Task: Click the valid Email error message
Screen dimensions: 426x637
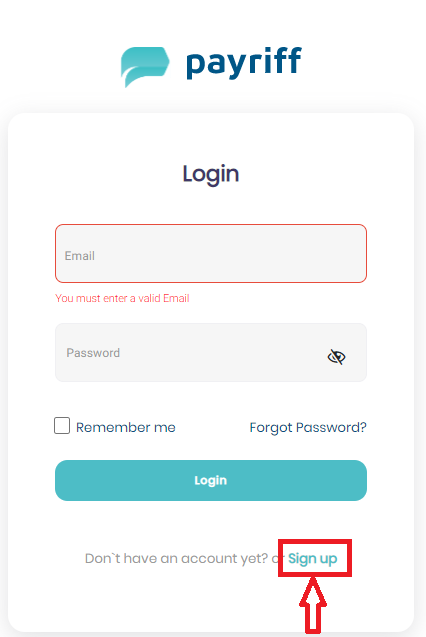Action: point(122,298)
